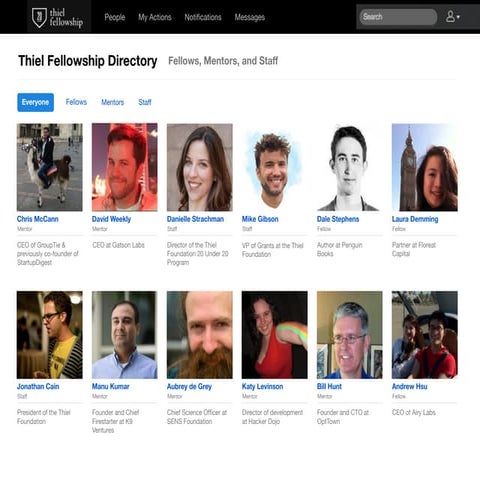Click the Jonathan Cain name link

click(x=38, y=387)
